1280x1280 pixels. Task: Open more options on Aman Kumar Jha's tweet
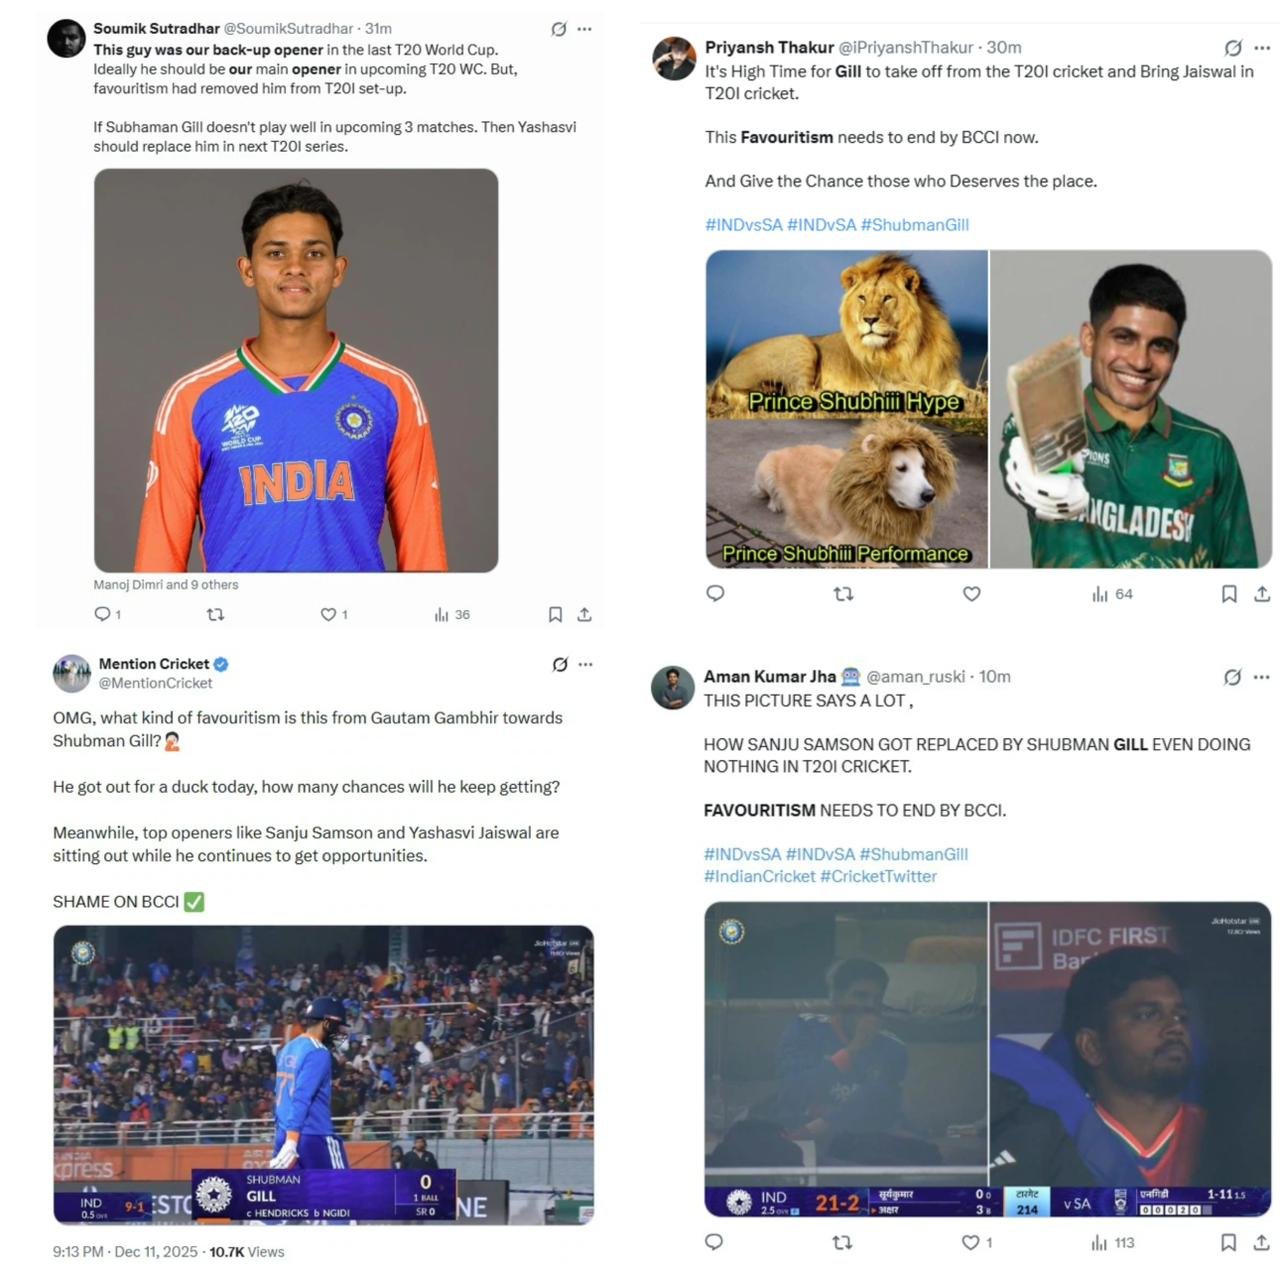click(x=1262, y=677)
